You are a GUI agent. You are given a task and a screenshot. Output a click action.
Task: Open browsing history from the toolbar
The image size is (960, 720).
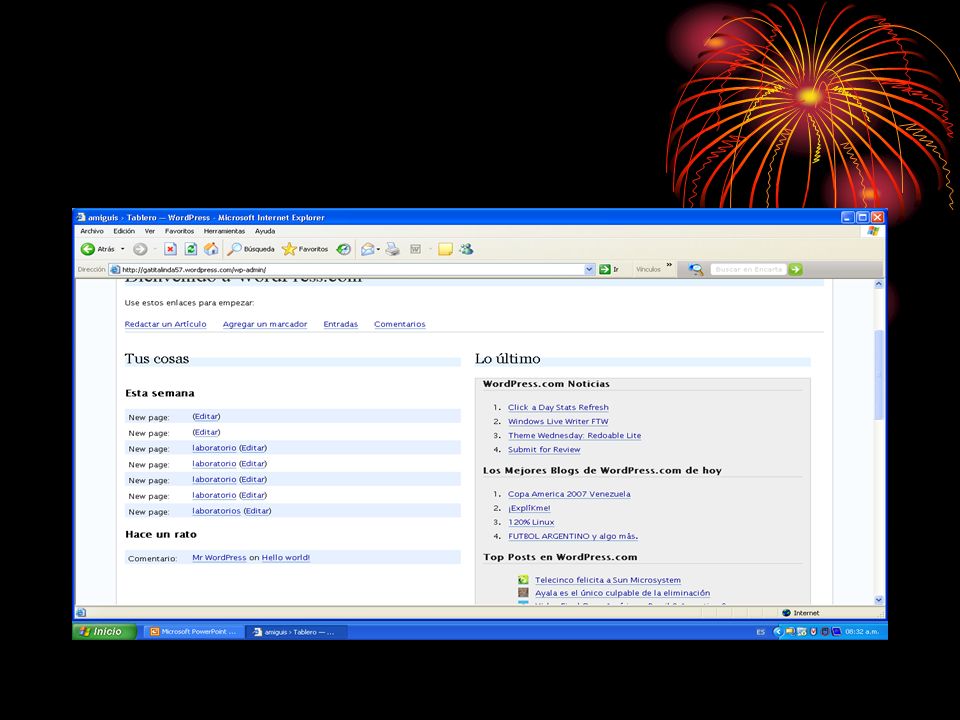point(343,249)
